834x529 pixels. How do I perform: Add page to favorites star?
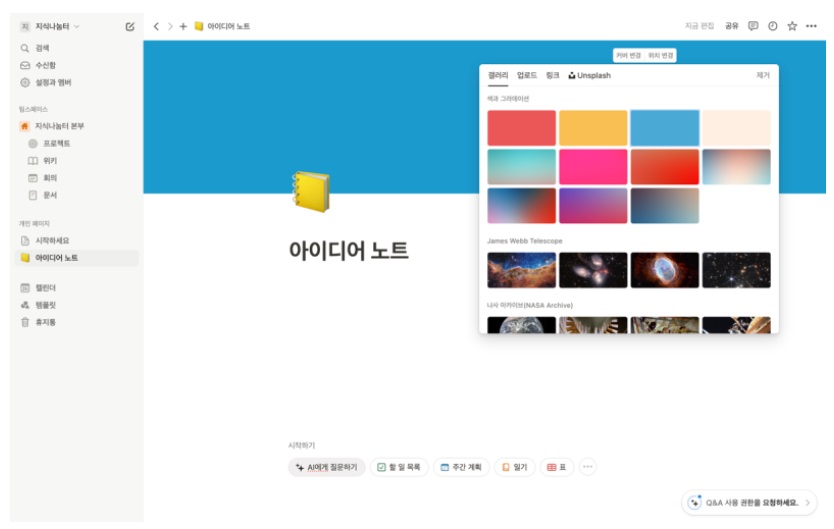(792, 26)
